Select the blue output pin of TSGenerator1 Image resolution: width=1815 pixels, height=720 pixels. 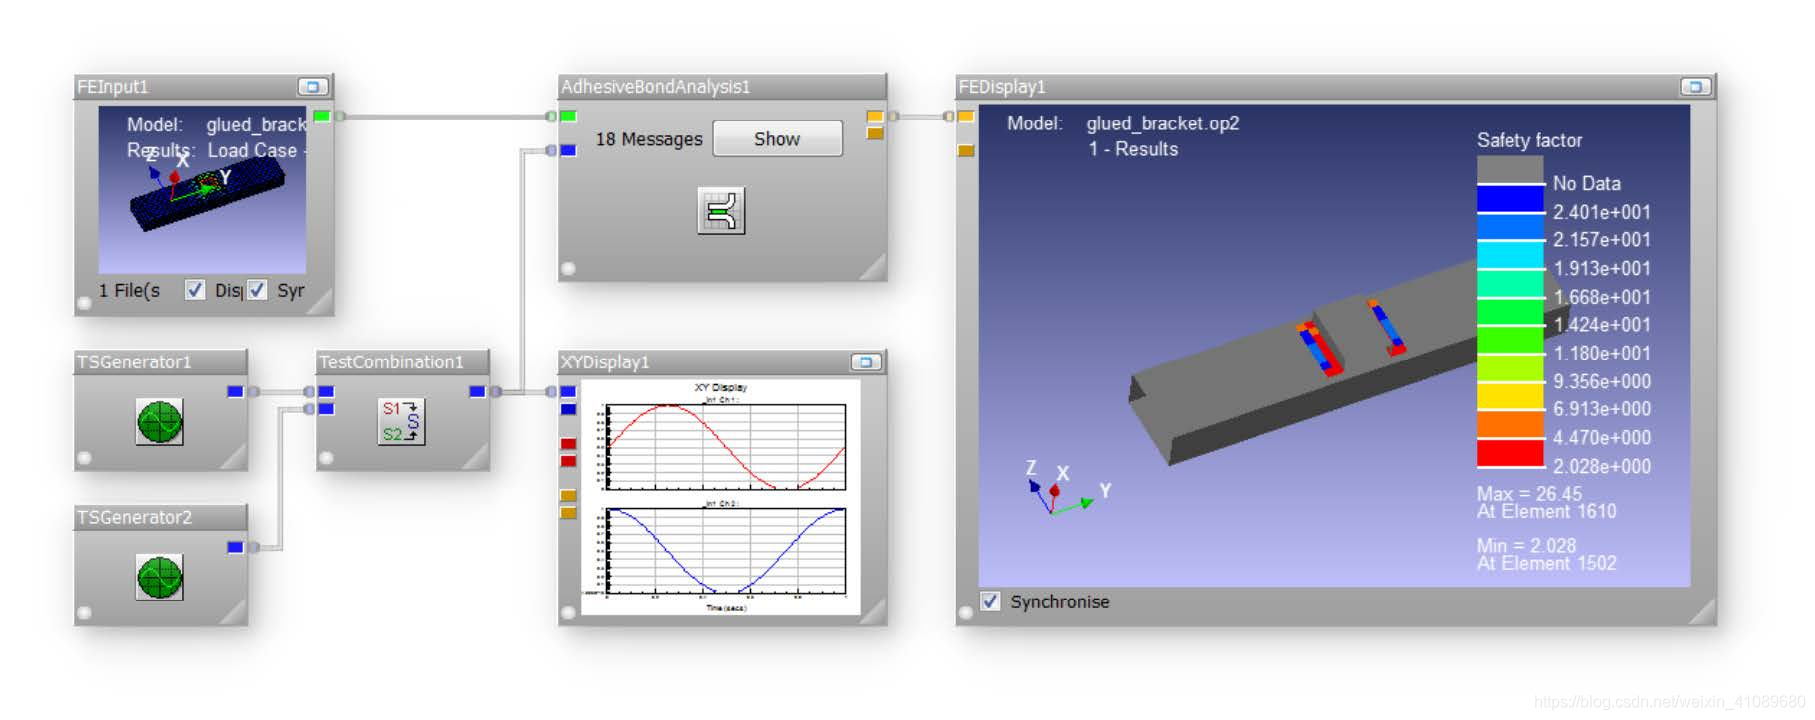(x=235, y=391)
